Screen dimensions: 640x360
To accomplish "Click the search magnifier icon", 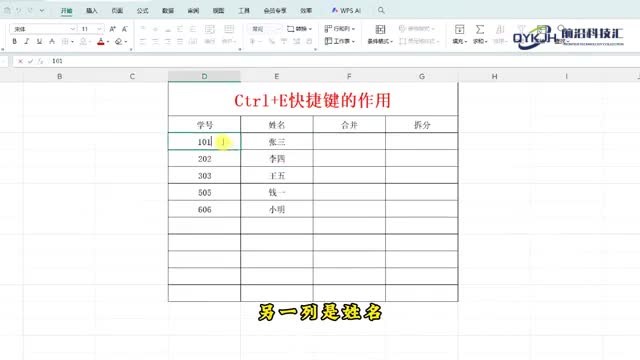I will pos(381,10).
